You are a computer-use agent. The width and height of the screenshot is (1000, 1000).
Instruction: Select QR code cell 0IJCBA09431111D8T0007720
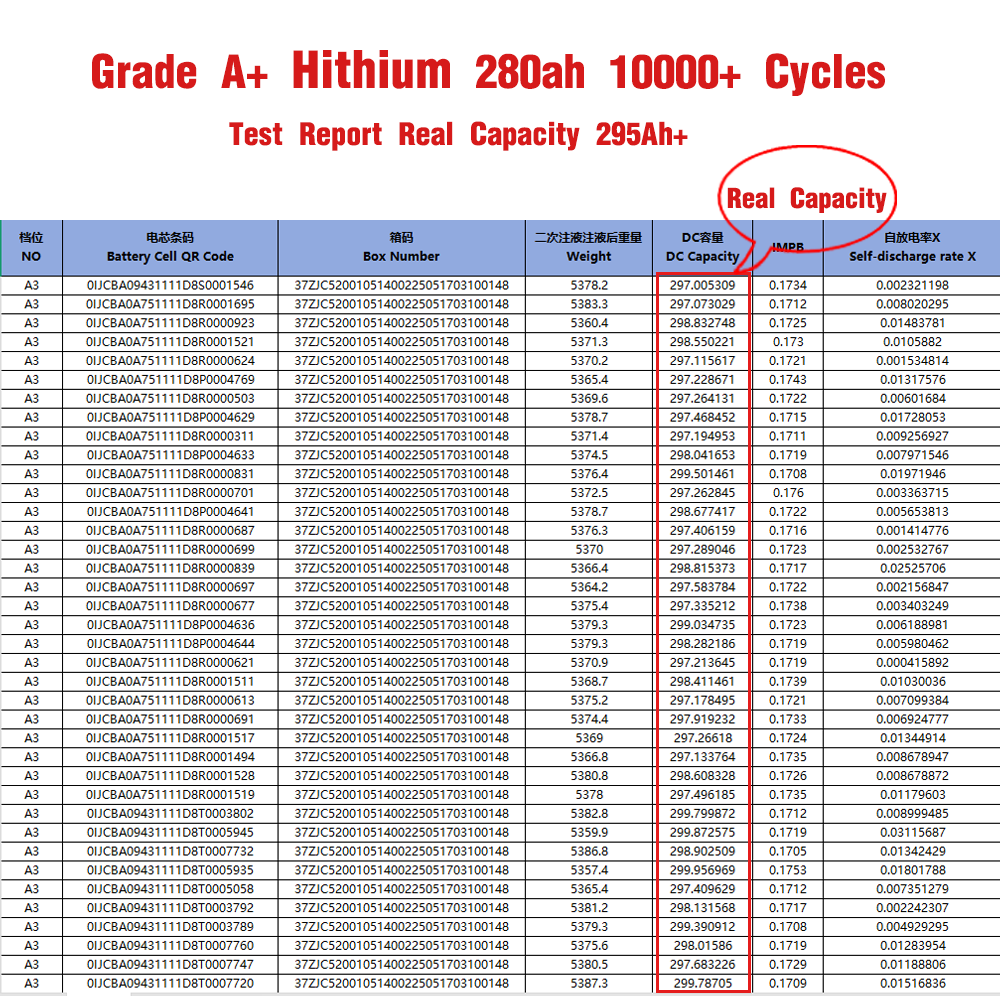point(170,984)
